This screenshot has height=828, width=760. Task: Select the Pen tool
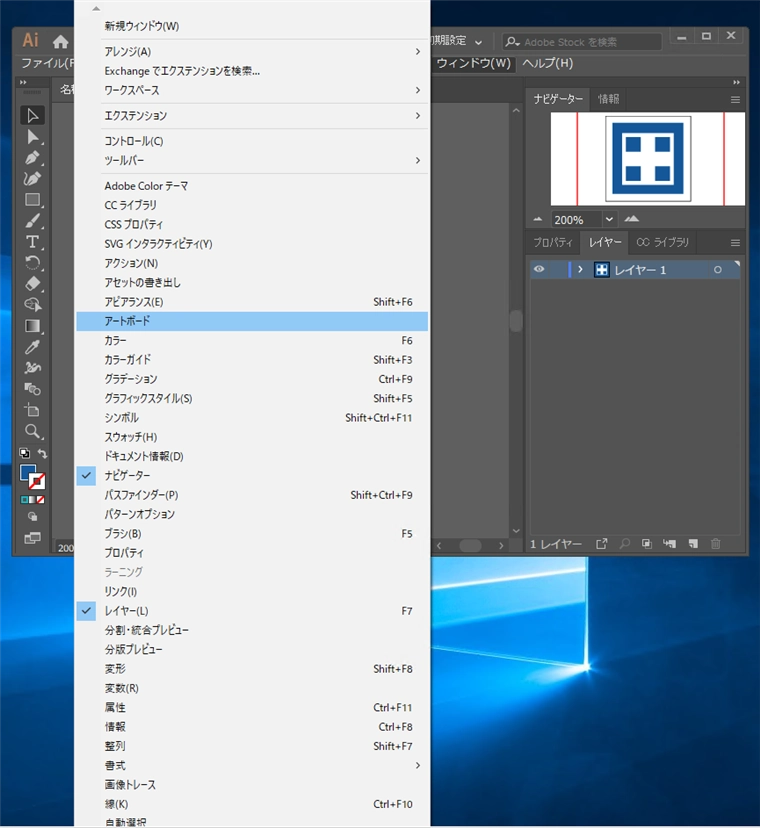click(x=33, y=158)
